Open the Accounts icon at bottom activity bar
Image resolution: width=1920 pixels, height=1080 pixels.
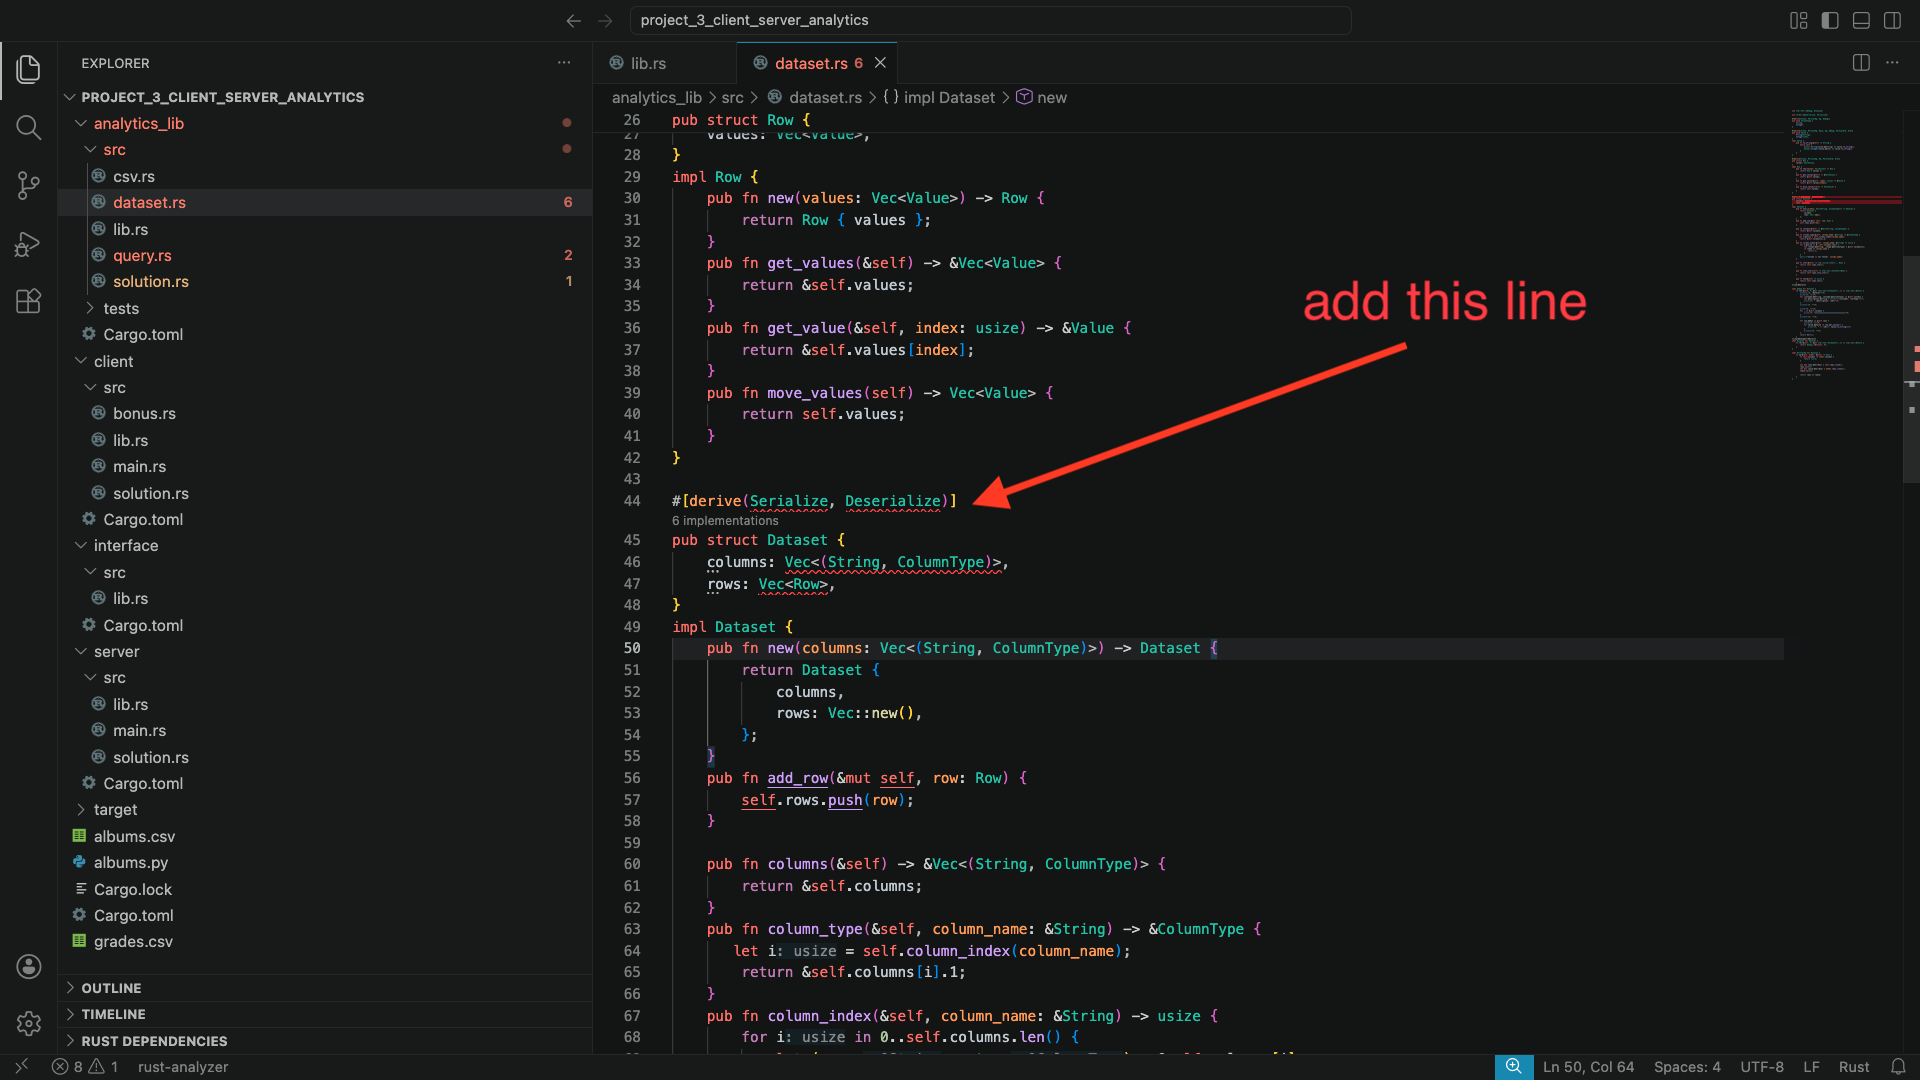[28, 966]
